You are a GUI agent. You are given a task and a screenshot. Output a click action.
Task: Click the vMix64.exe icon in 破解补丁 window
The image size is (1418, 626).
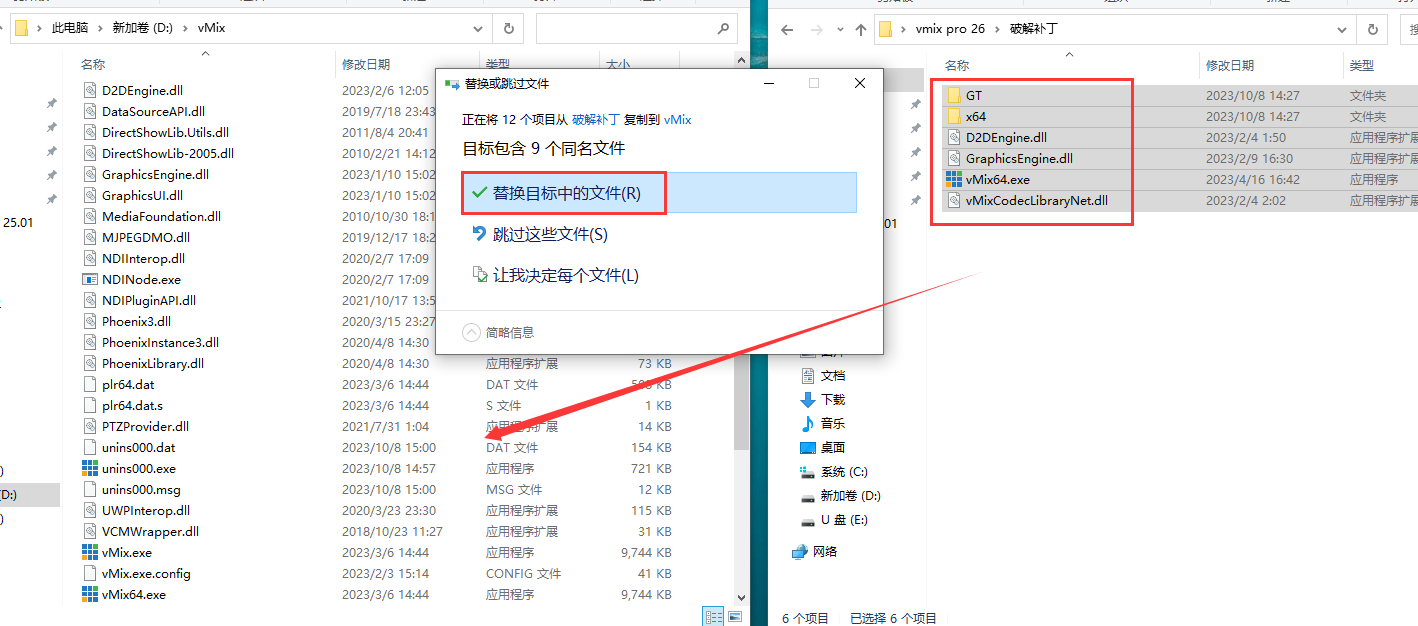pos(954,180)
